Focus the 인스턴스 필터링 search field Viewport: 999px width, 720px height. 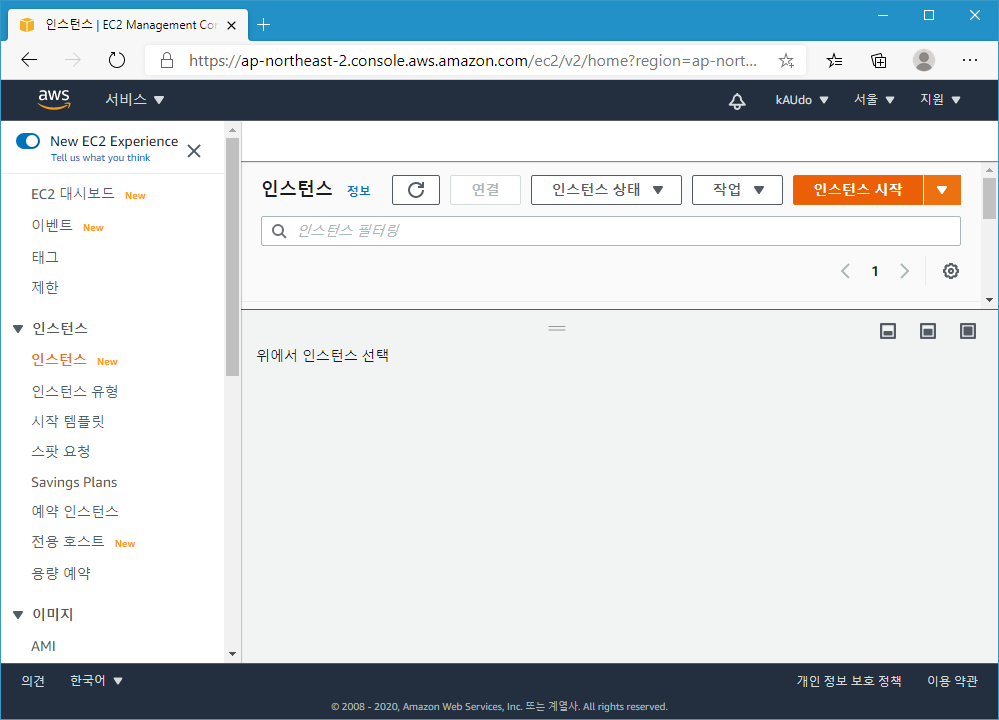click(610, 231)
